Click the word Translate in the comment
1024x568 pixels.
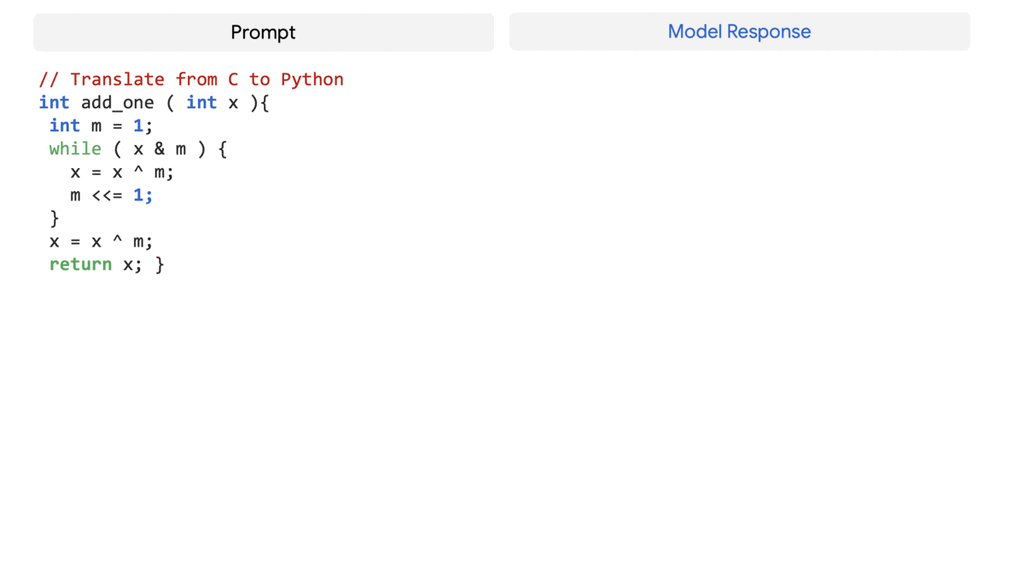point(117,79)
